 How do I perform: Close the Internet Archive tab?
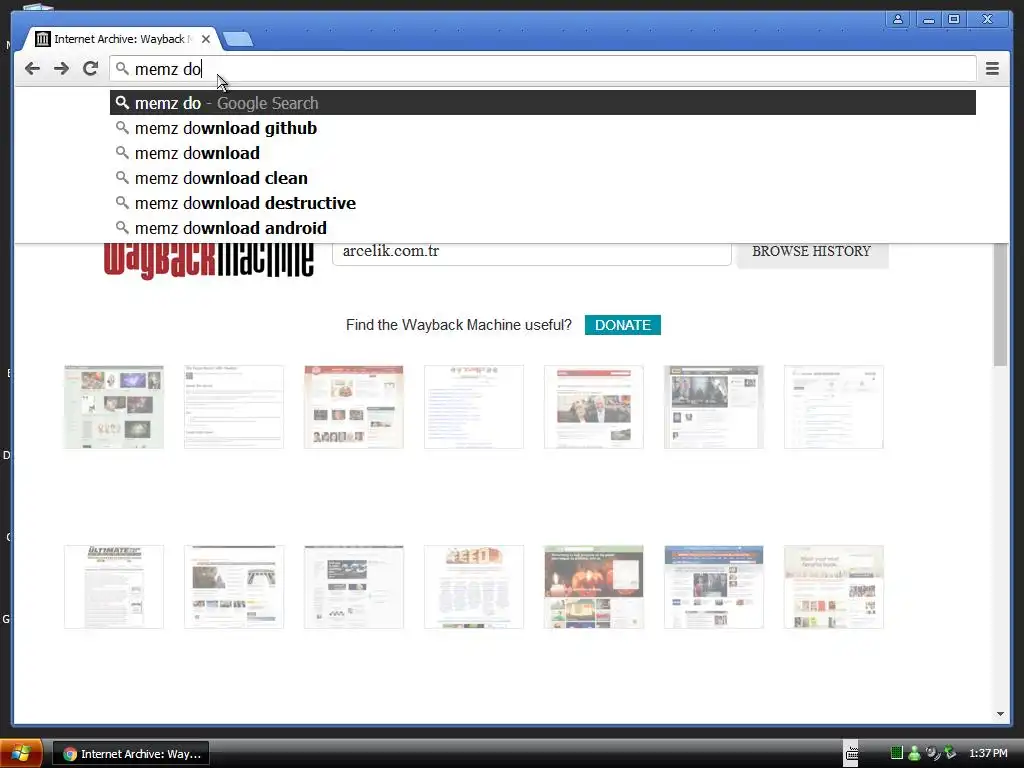pyautogui.click(x=206, y=39)
